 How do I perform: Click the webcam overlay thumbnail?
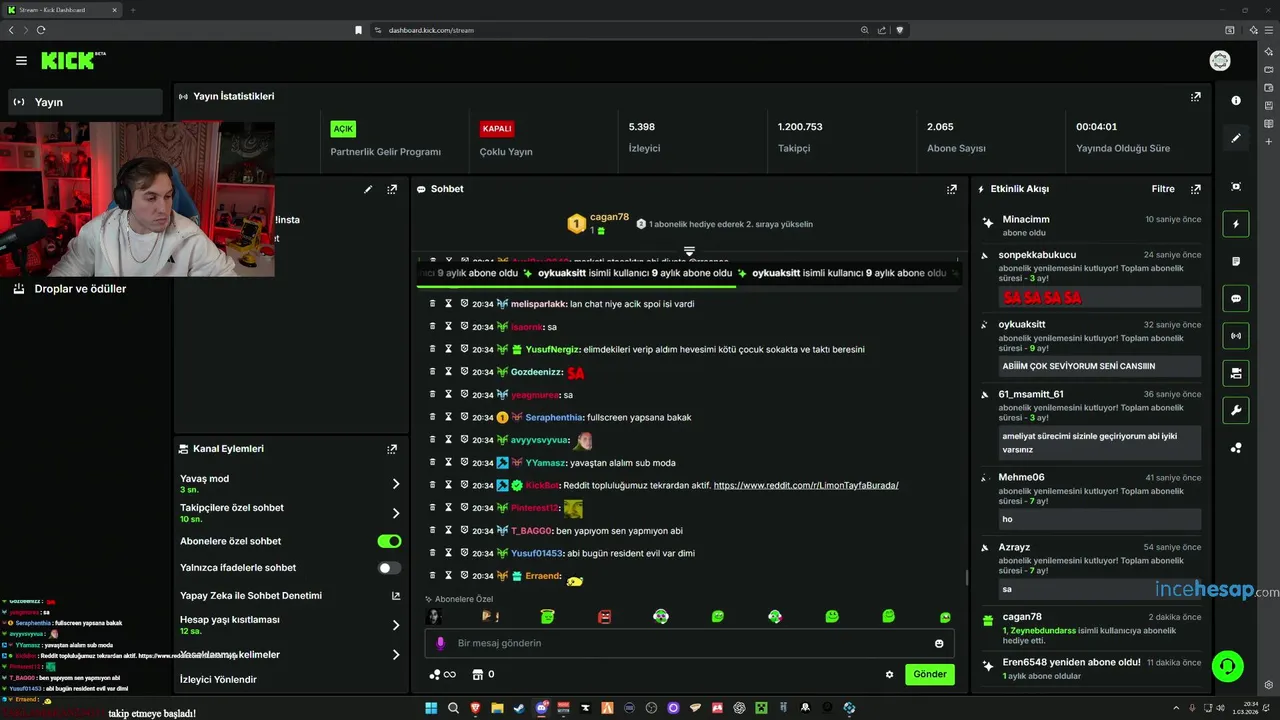137,199
